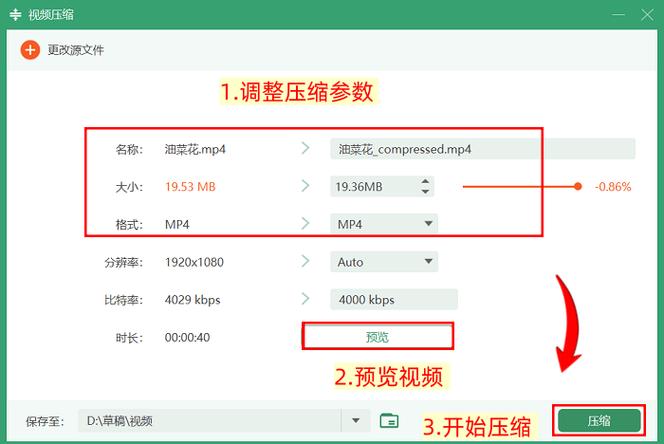Viewport: 664px width, 444px height.
Task: Open the save path dropdown arrow
Action: click(356, 421)
